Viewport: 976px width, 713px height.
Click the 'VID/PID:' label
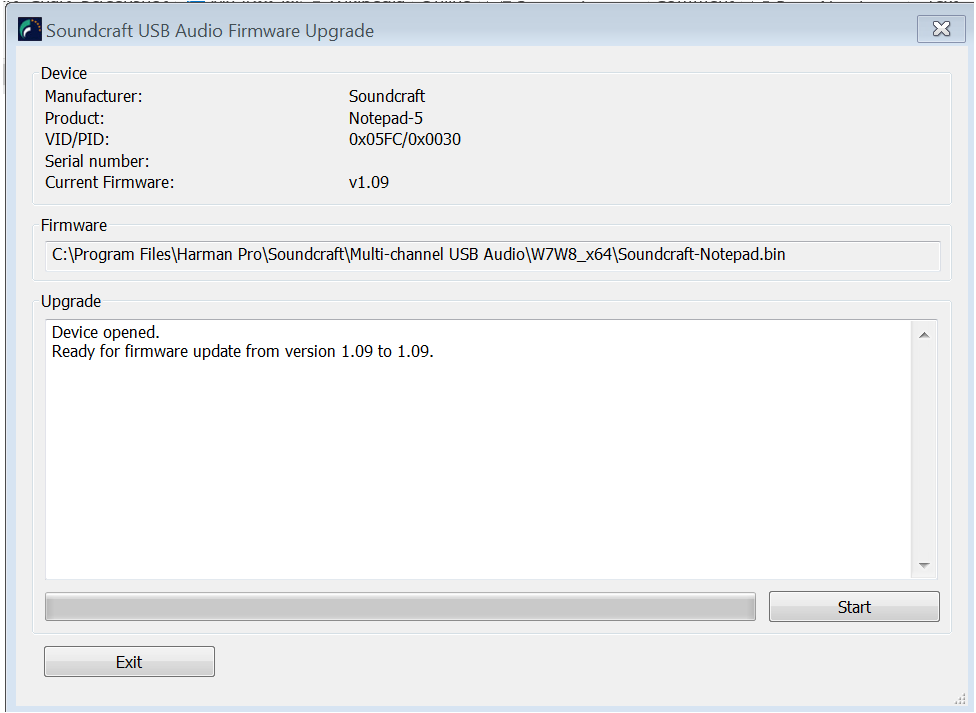point(77,139)
